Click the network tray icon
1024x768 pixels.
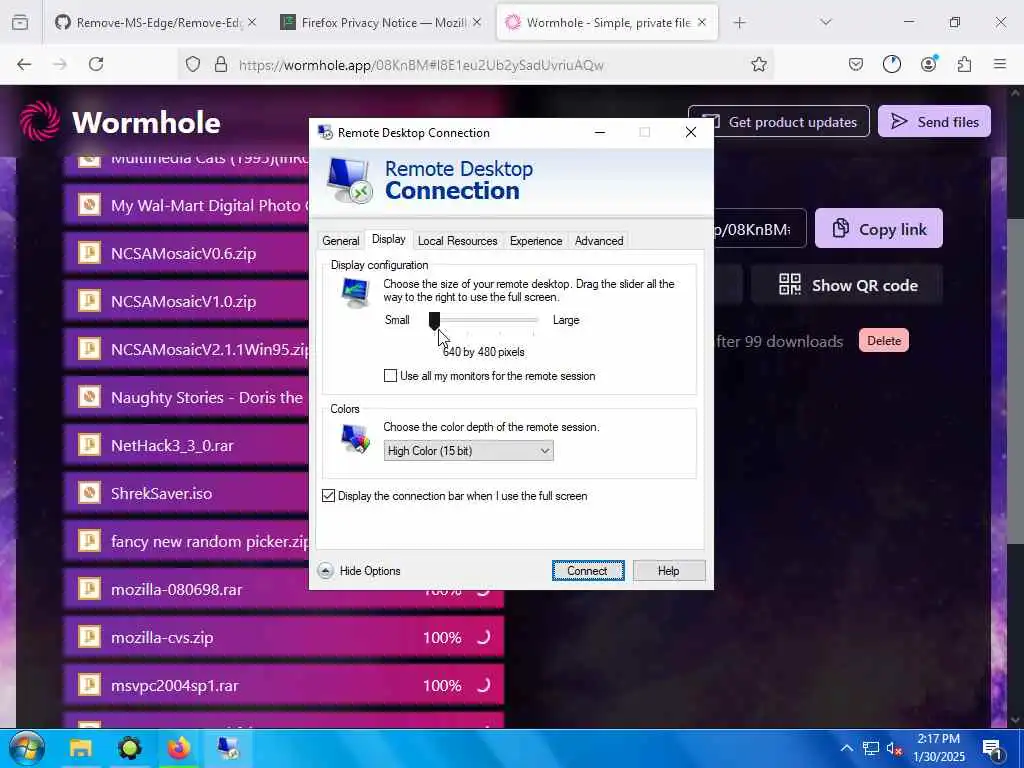(x=871, y=748)
